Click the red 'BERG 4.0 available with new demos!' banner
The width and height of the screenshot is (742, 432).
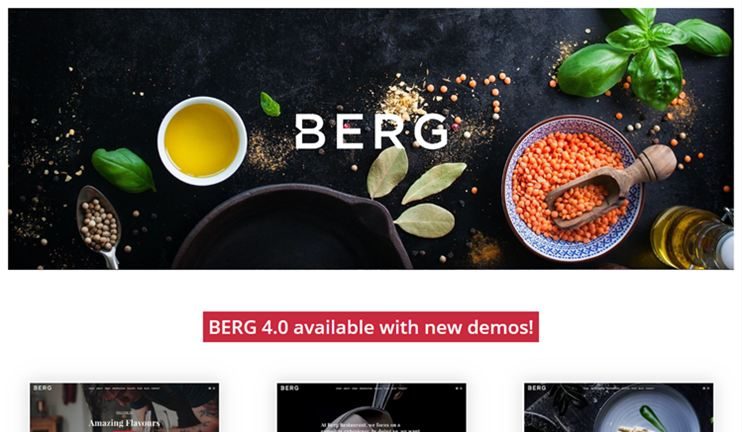pos(371,327)
